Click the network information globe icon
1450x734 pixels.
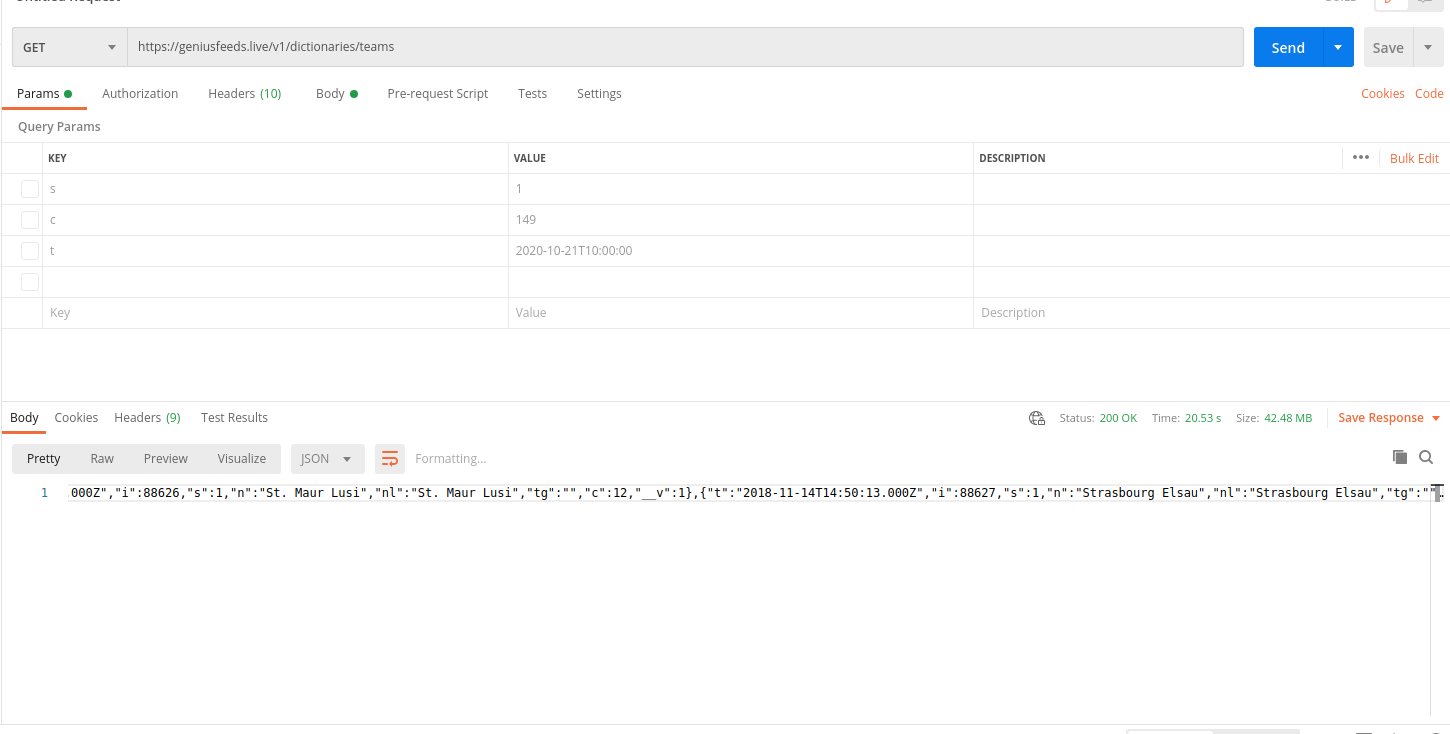pyautogui.click(x=1037, y=418)
